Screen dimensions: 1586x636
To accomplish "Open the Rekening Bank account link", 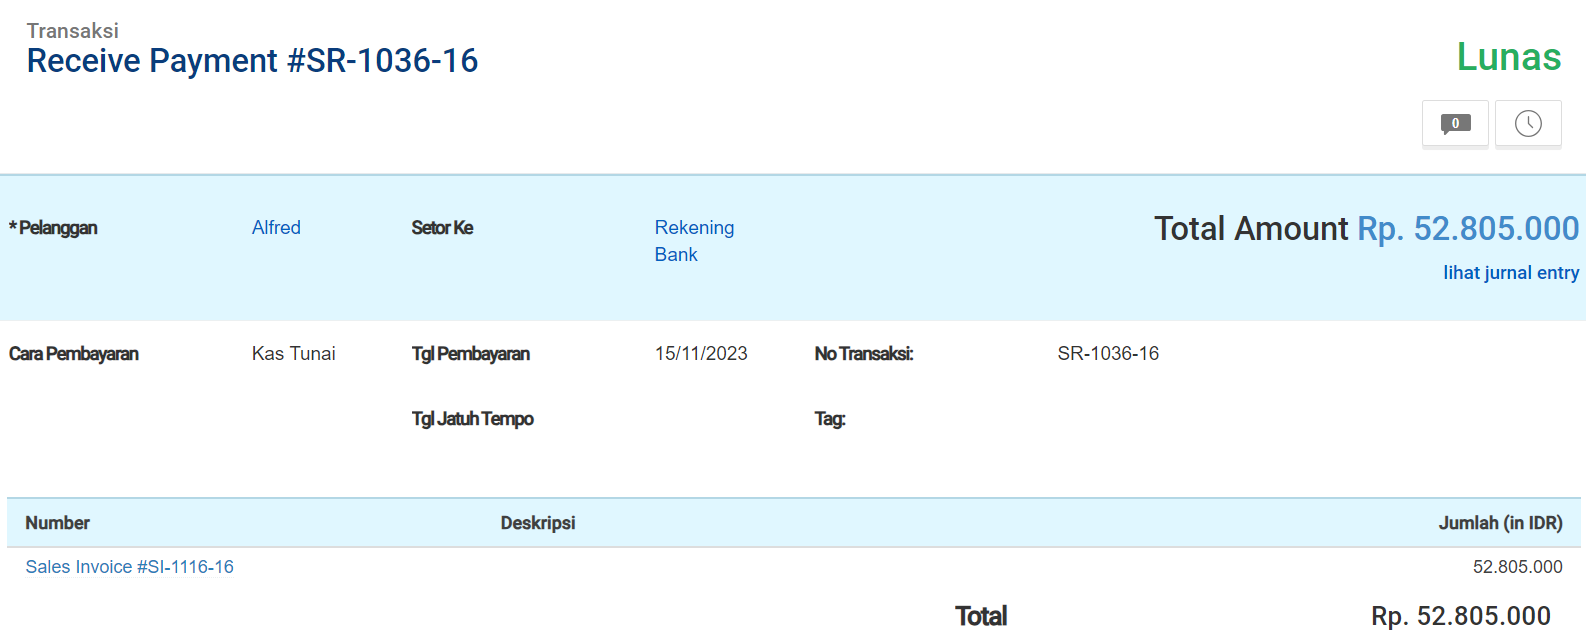I will tap(694, 241).
